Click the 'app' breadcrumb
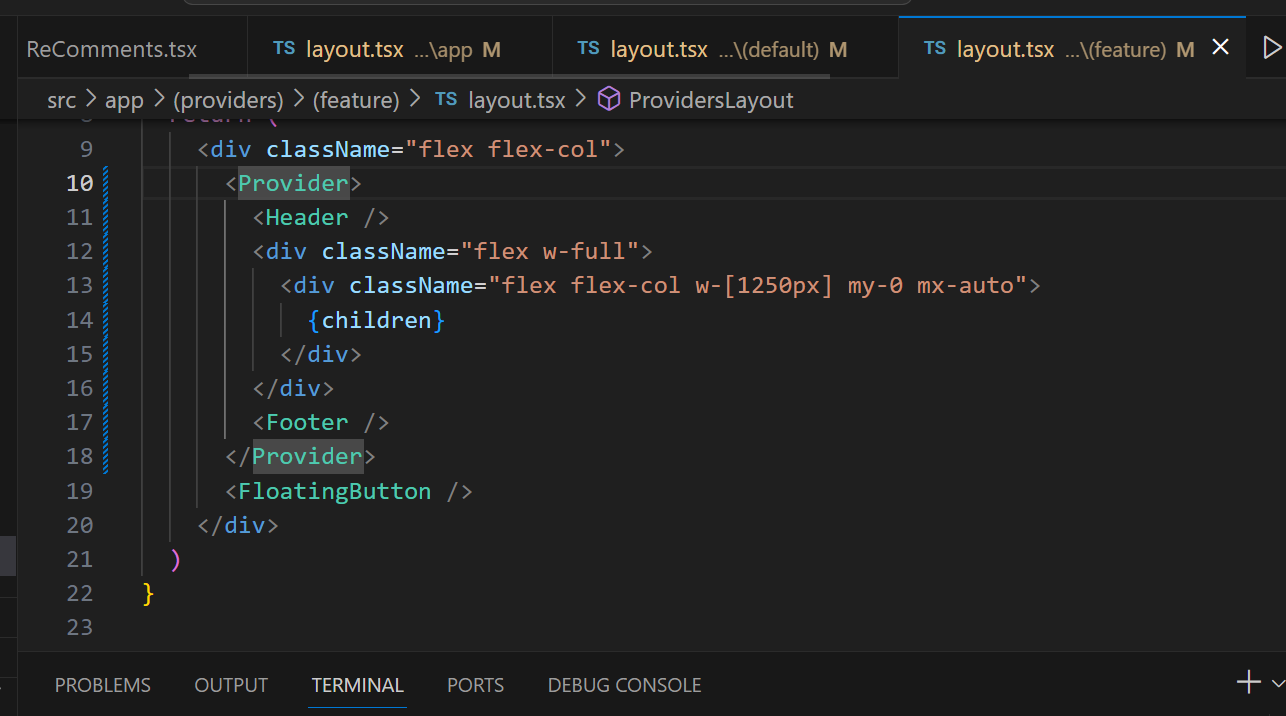This screenshot has width=1286, height=716. [124, 100]
